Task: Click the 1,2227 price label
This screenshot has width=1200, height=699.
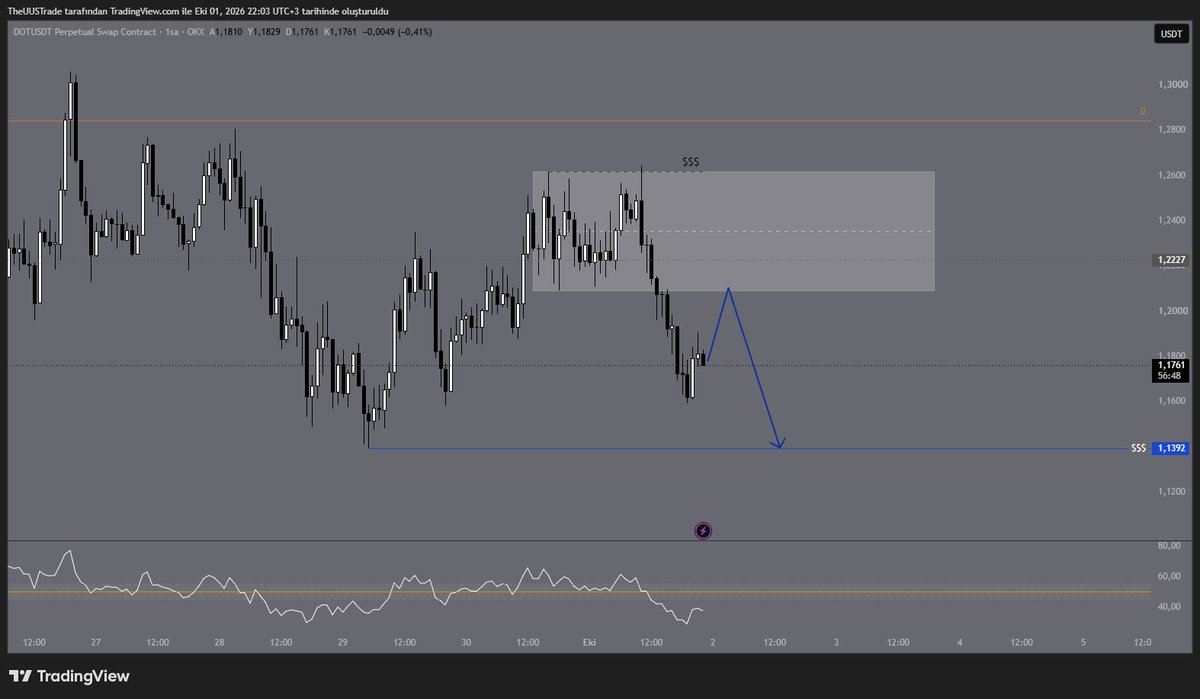Action: (x=1170, y=260)
